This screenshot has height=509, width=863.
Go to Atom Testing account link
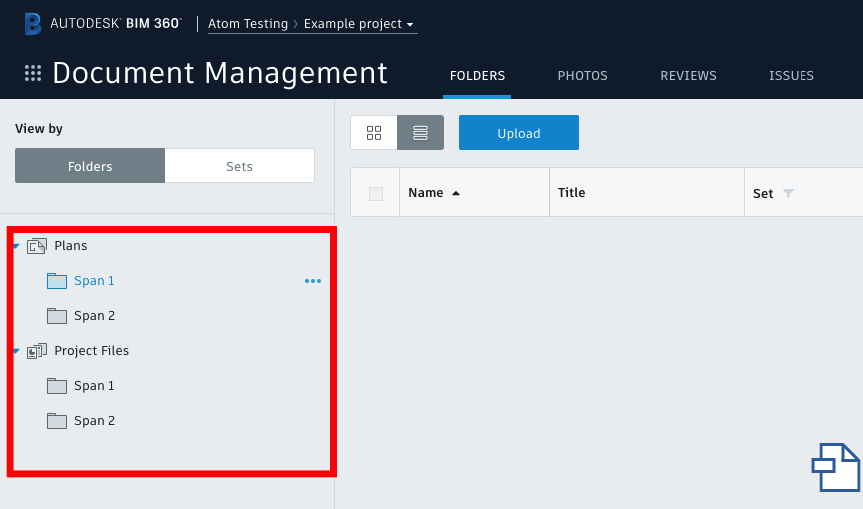(248, 24)
